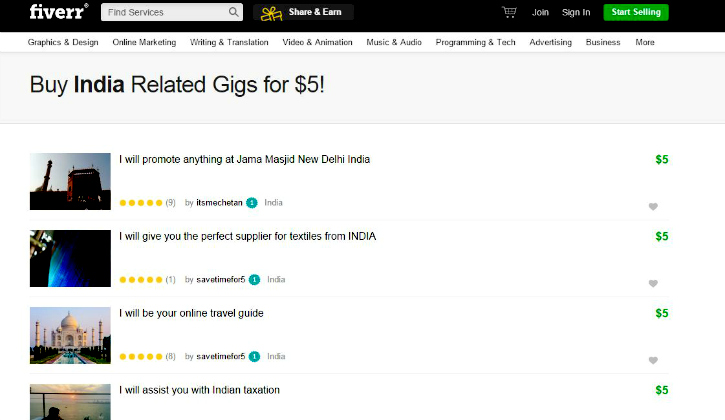Click level badge on textiles gig seller
Screen dimensions: 725x420
pos(254,279)
